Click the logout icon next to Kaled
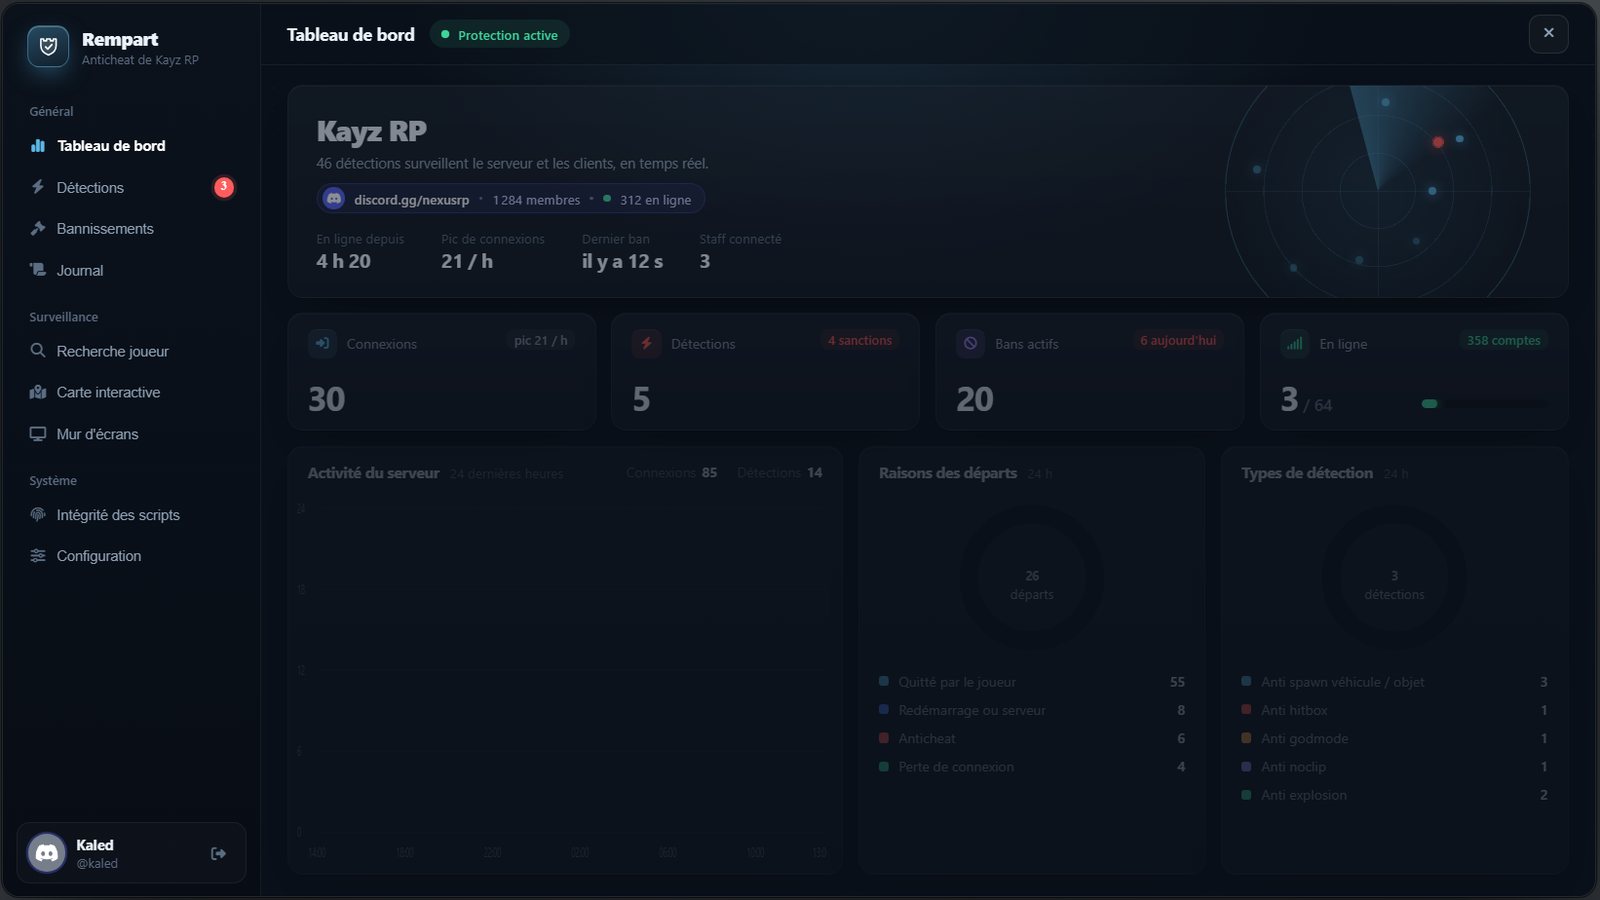 218,853
